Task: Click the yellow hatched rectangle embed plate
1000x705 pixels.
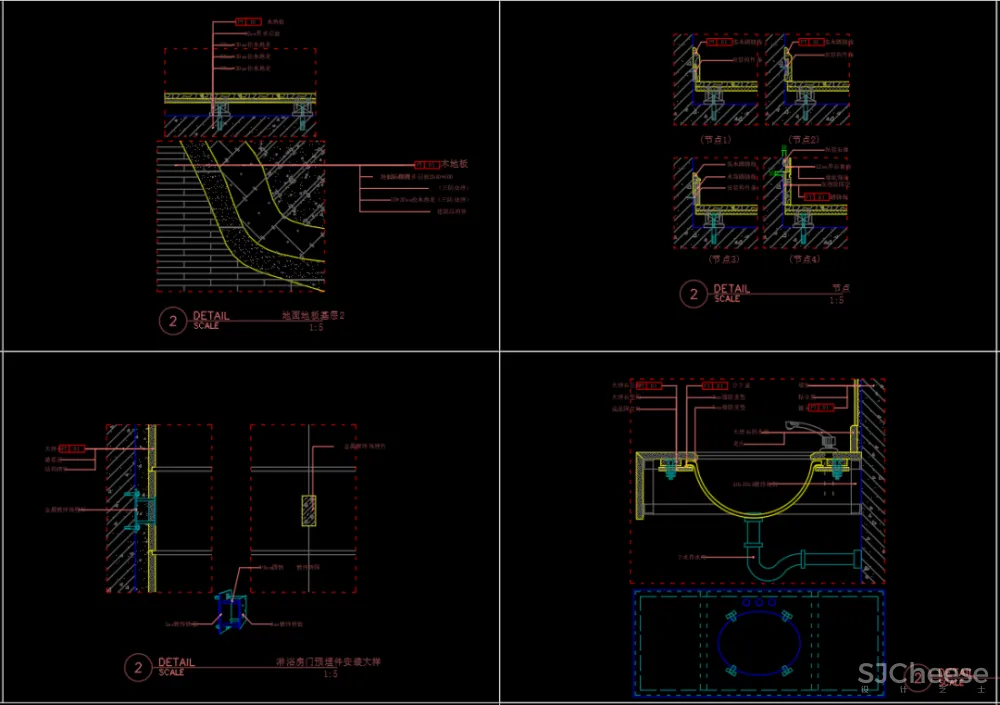Action: click(309, 509)
